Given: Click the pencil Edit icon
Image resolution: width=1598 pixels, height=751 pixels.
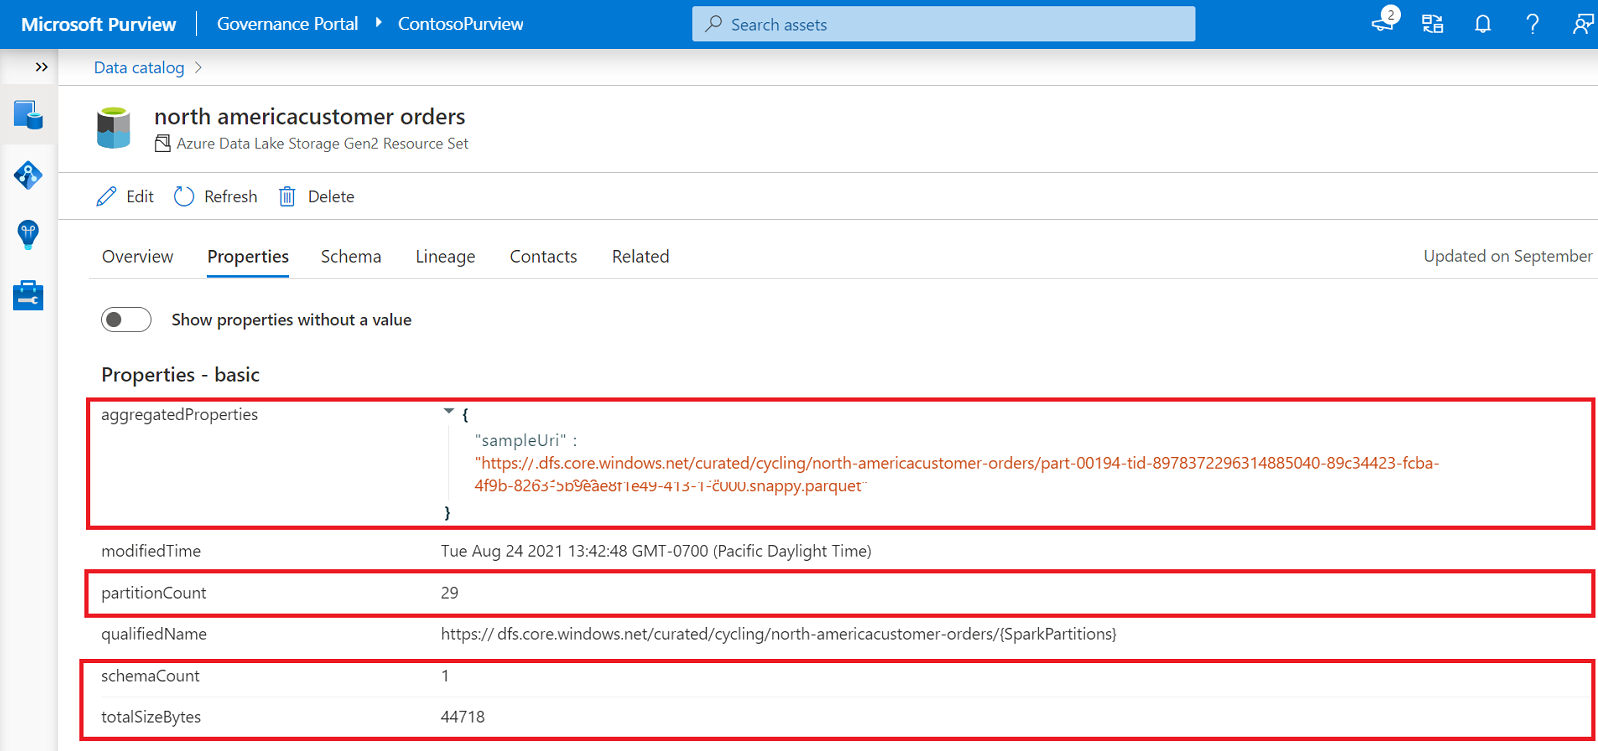Looking at the screenshot, I should (106, 196).
